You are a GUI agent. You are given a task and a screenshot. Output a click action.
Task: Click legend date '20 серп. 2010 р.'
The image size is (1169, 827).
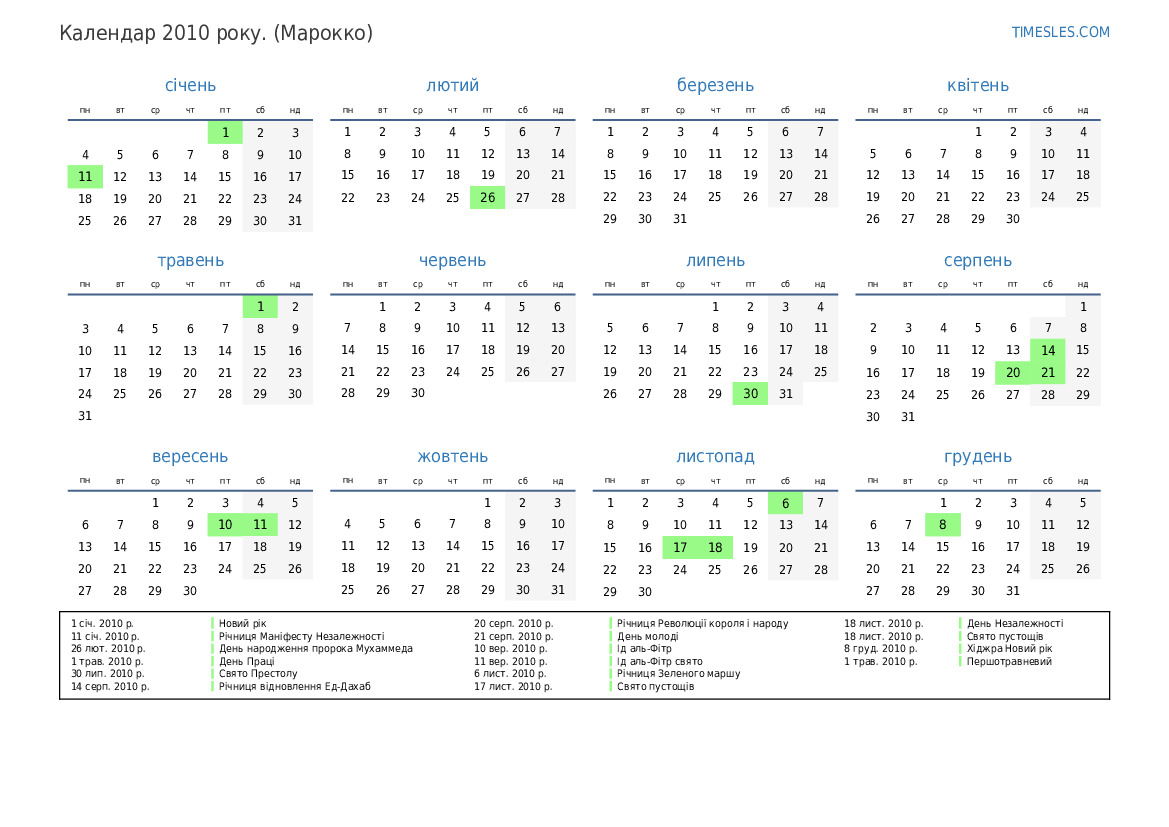514,623
